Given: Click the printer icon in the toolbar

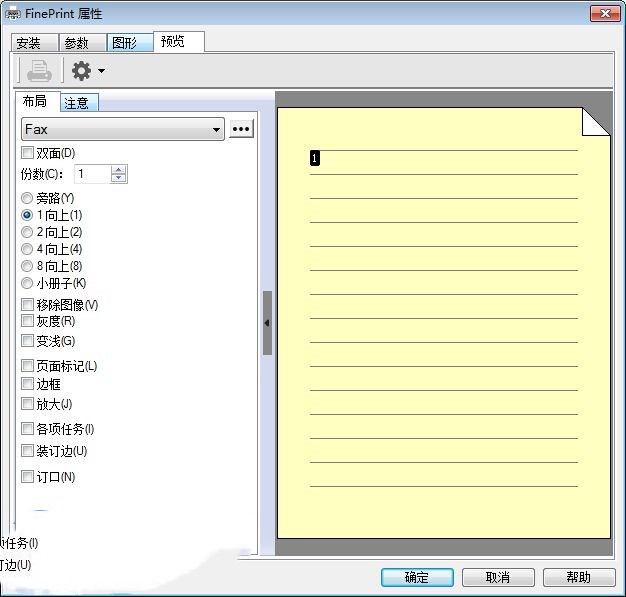Looking at the screenshot, I should (x=39, y=71).
